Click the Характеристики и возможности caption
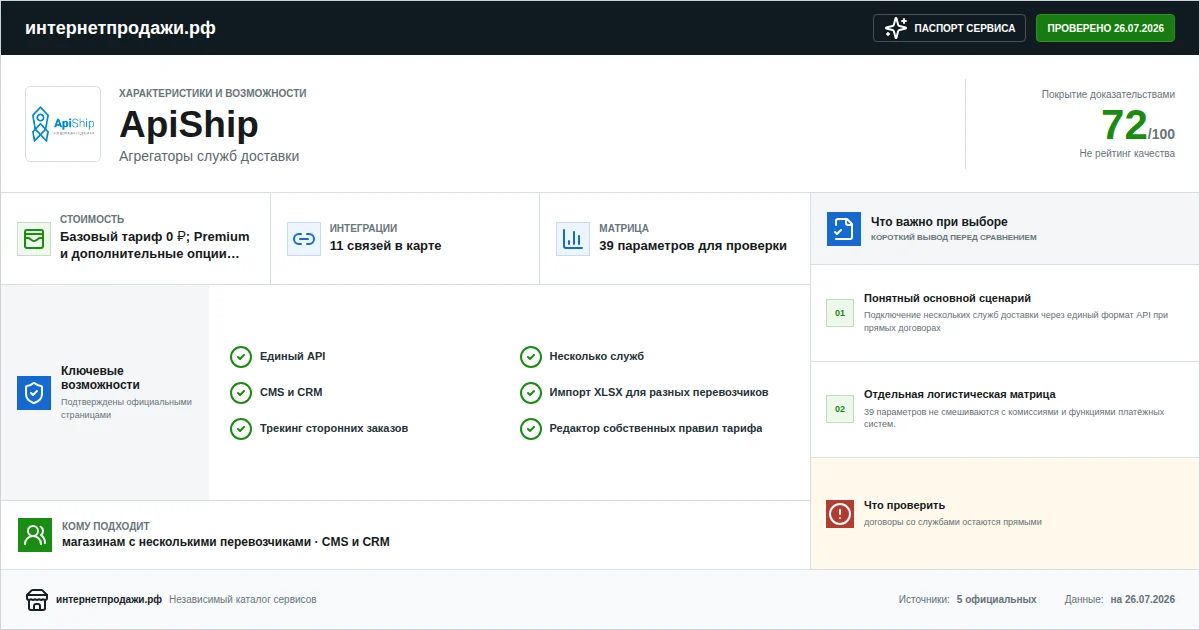1200x630 pixels. tap(213, 93)
